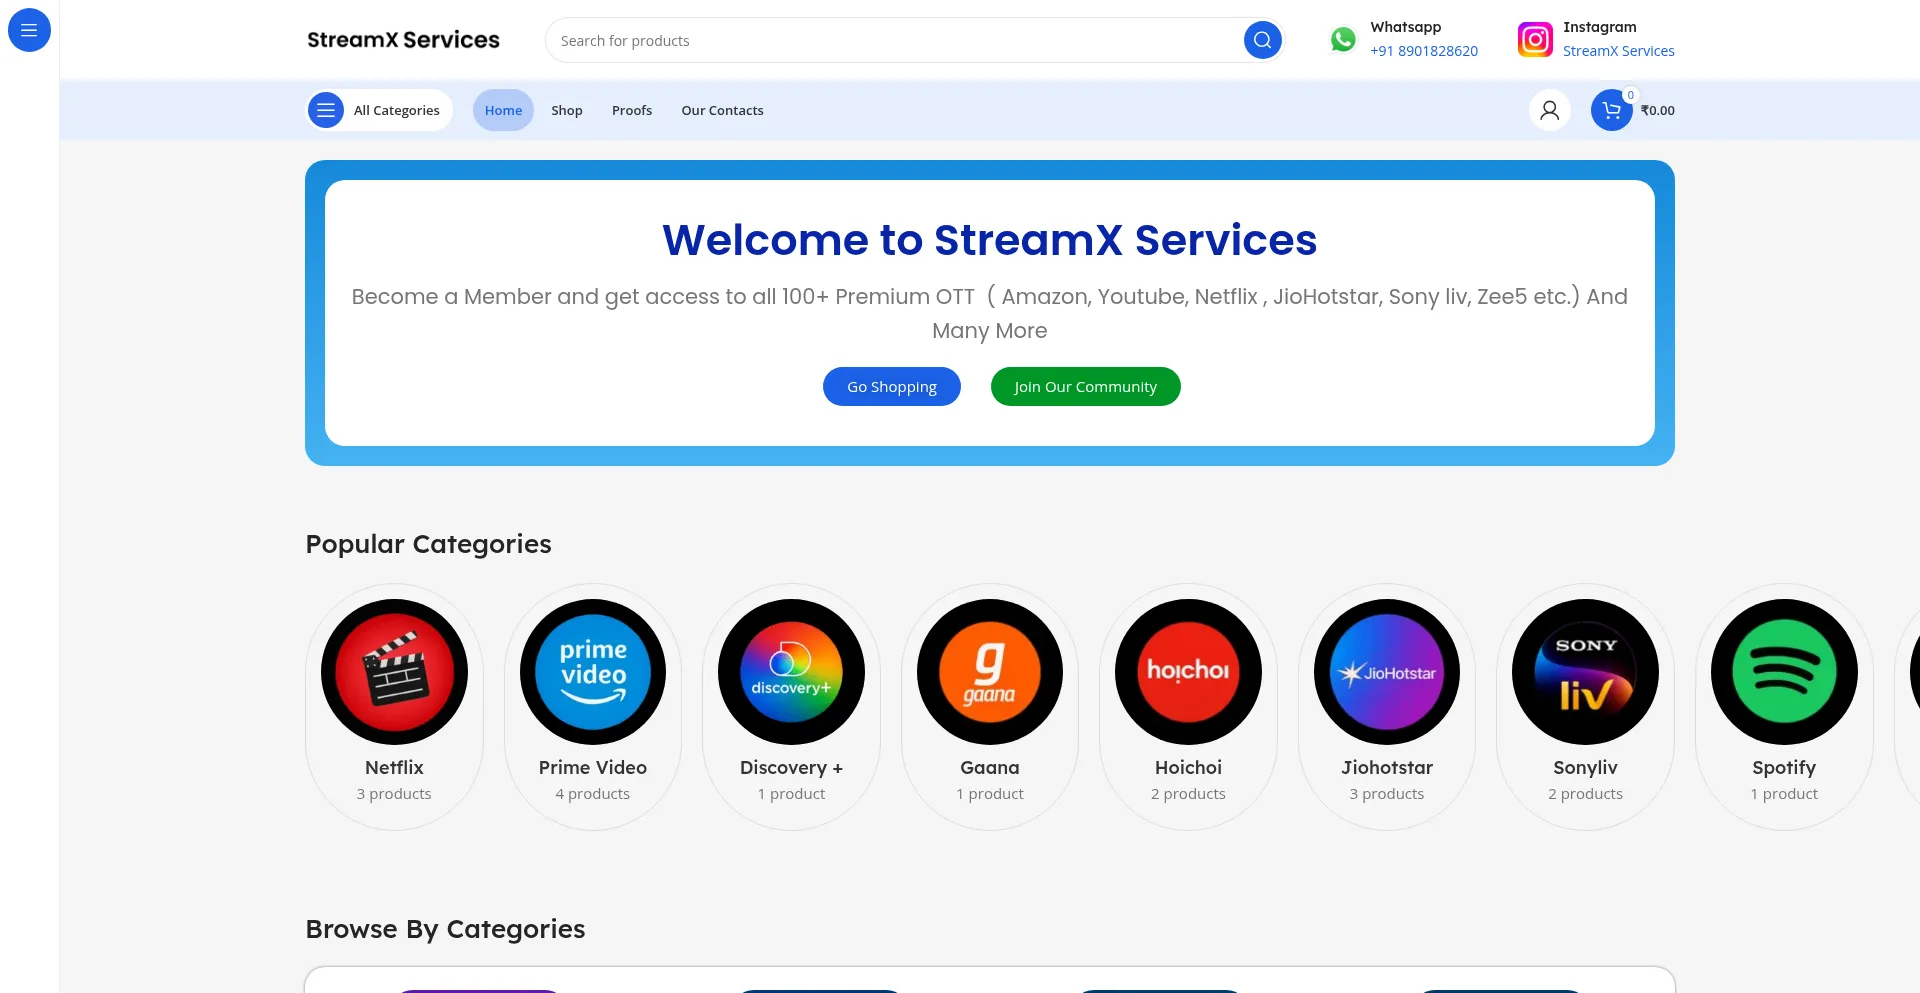
Task: Go to the Home tab
Action: click(x=503, y=110)
